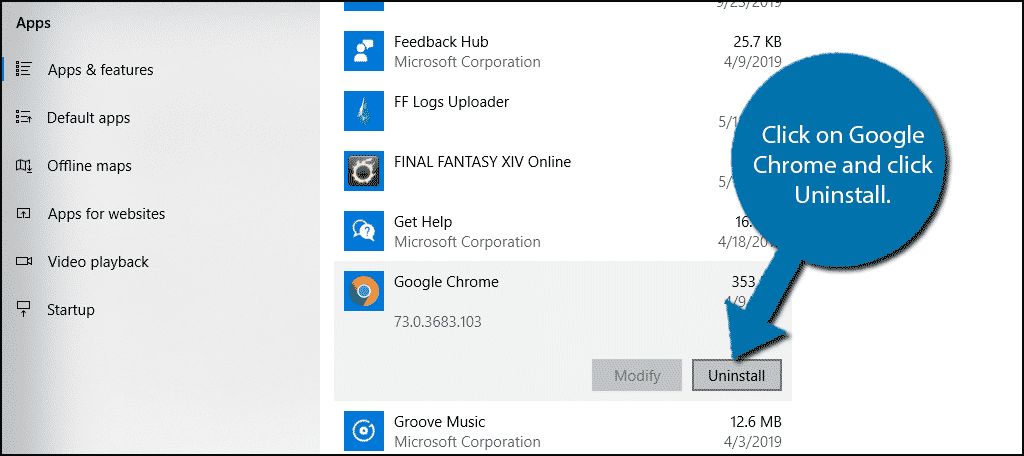Click the FINAL FANTASY XIV Online icon

364,171
